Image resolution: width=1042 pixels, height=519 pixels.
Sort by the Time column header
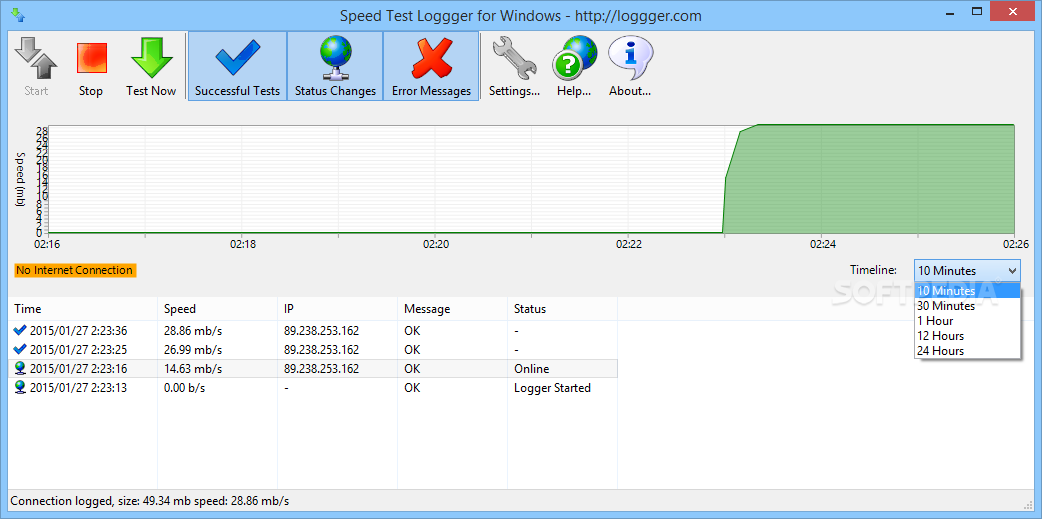point(82,309)
